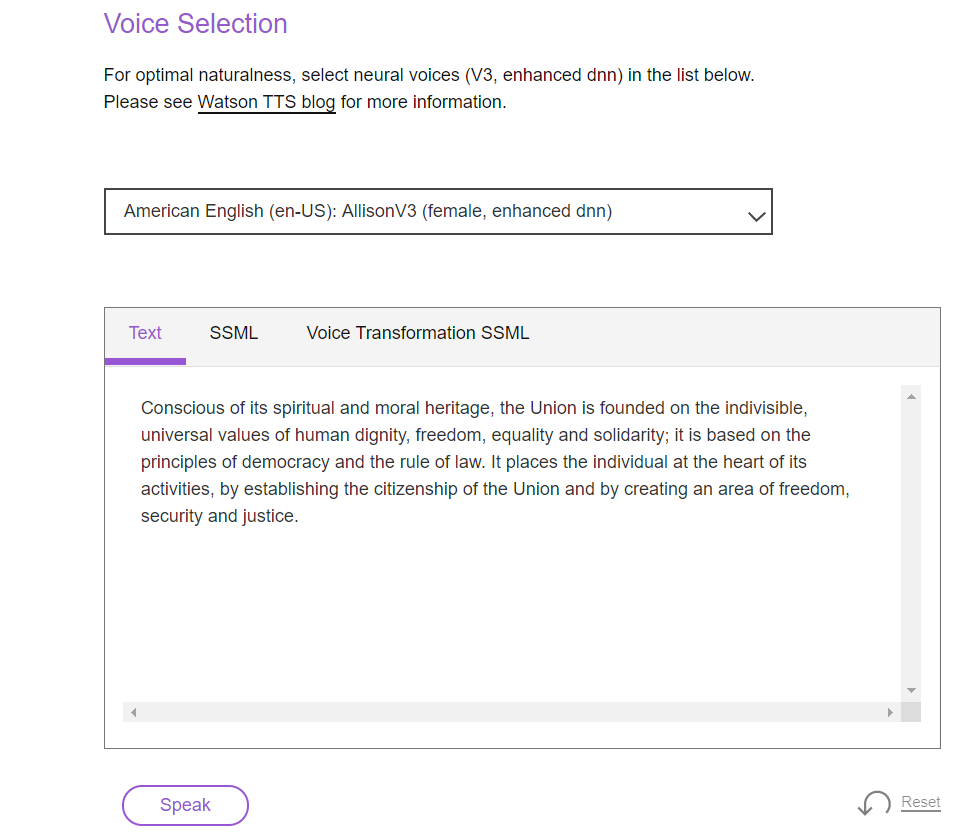This screenshot has height=834, width=975.
Task: Click the text area's scroll down arrow
Action: tap(910, 690)
